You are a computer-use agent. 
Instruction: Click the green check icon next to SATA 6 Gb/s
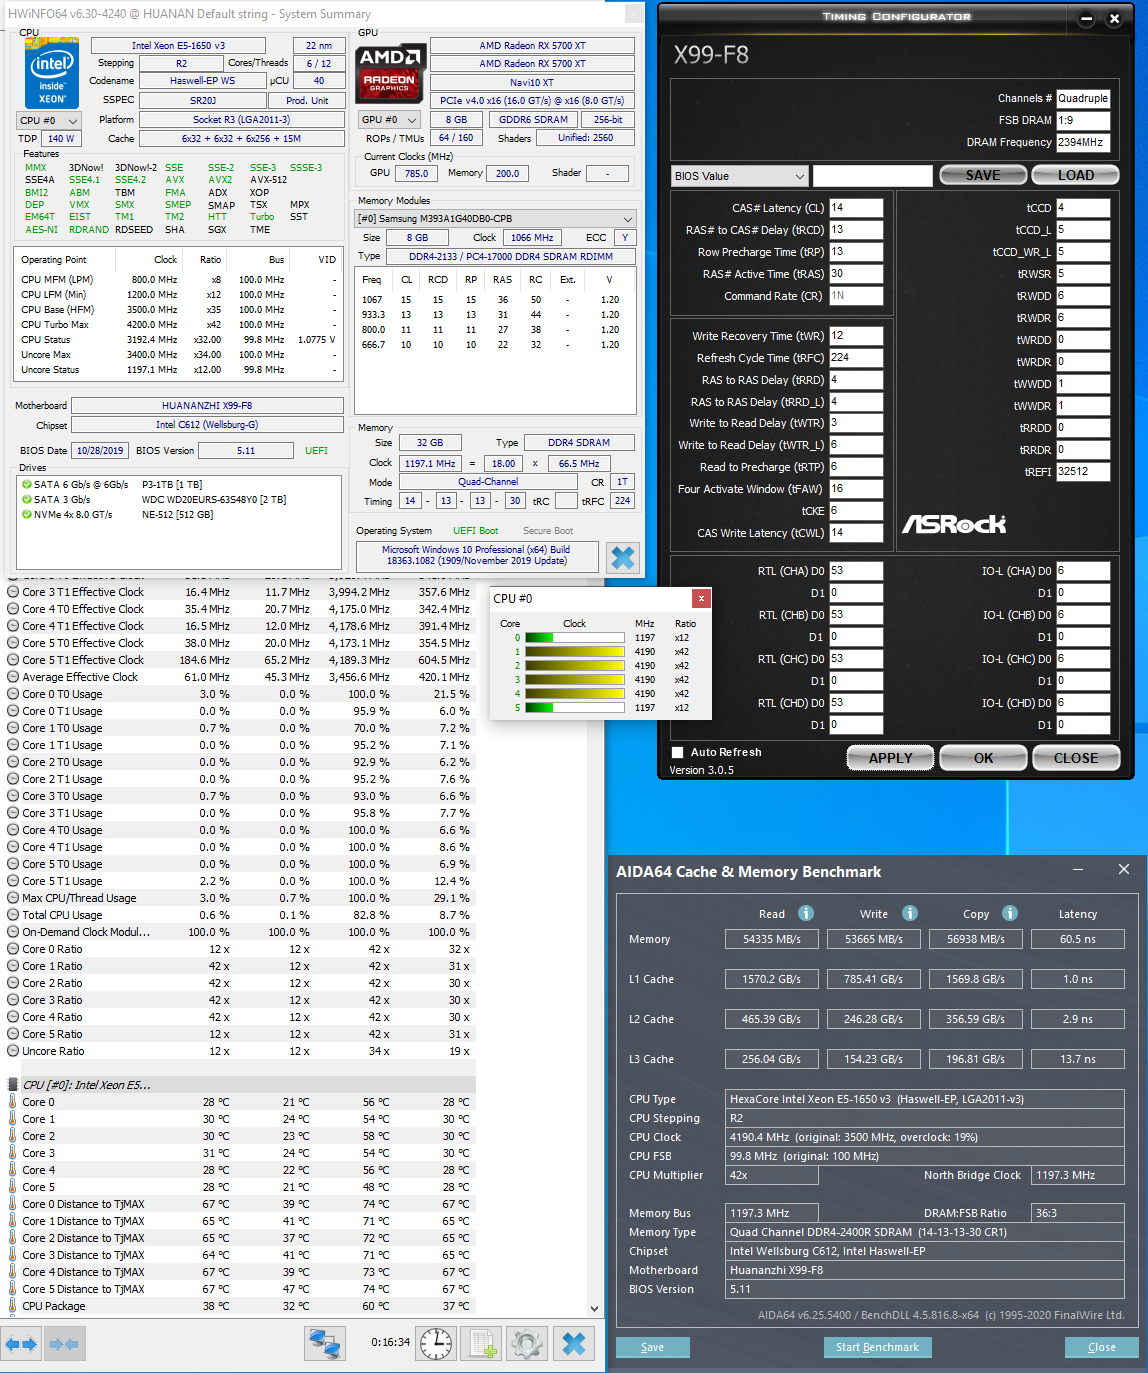27,484
